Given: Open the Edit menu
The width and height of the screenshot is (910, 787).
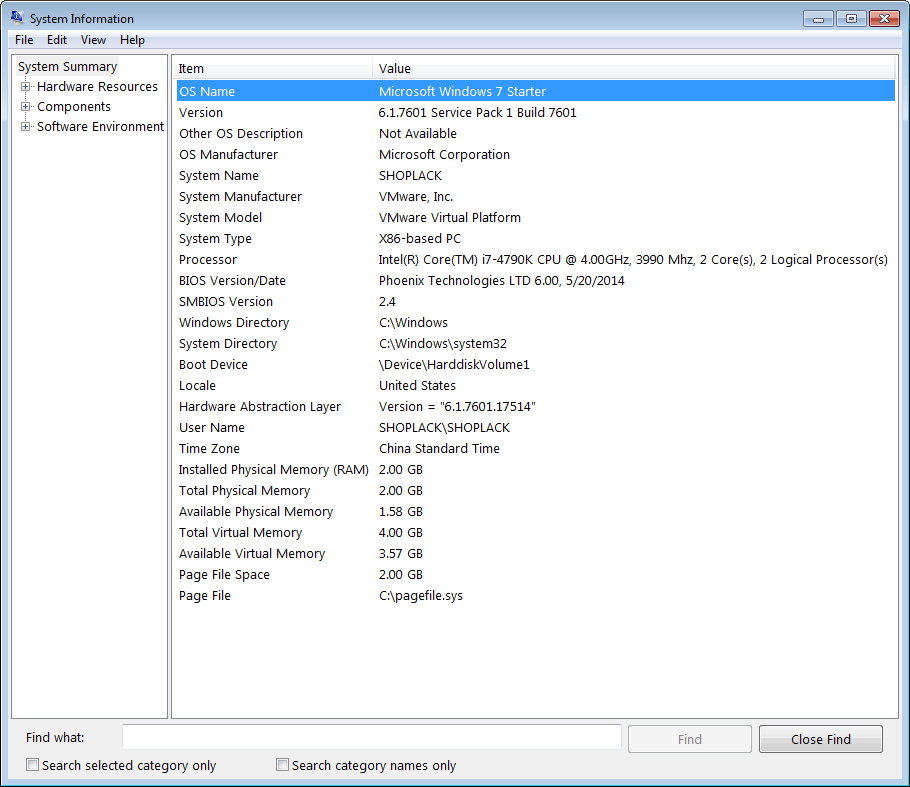Looking at the screenshot, I should tap(57, 40).
